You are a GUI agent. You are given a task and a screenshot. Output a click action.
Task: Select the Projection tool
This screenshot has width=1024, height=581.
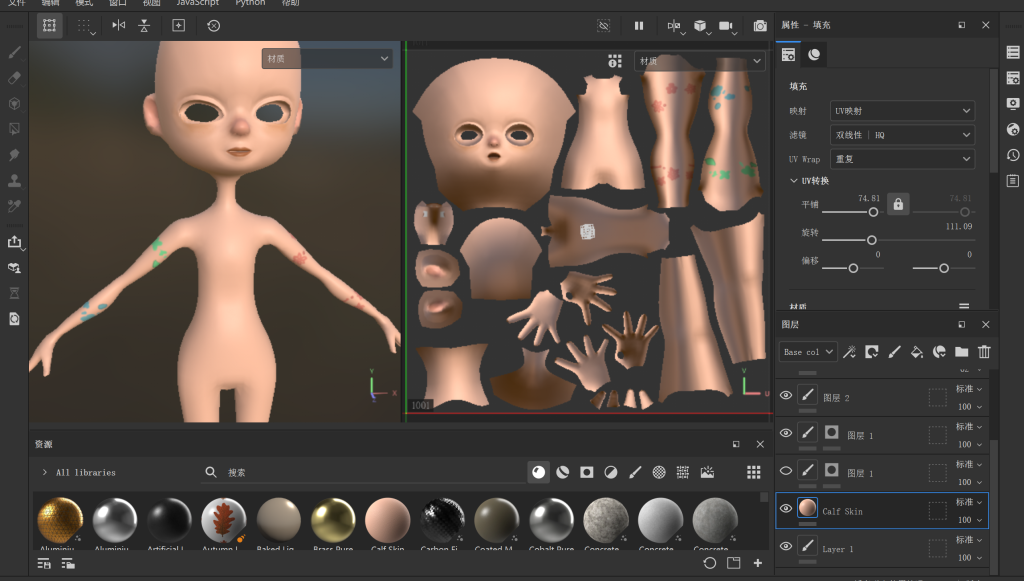[14, 104]
